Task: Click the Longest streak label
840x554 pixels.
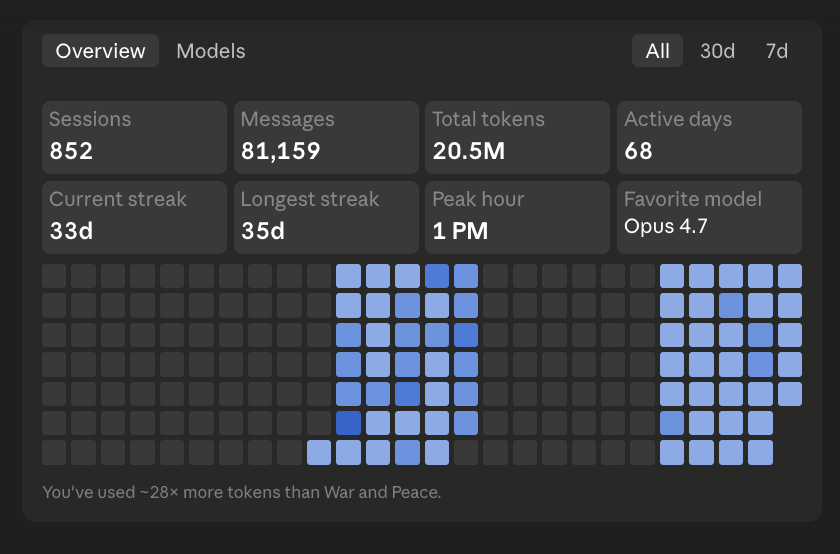Action: tap(310, 199)
